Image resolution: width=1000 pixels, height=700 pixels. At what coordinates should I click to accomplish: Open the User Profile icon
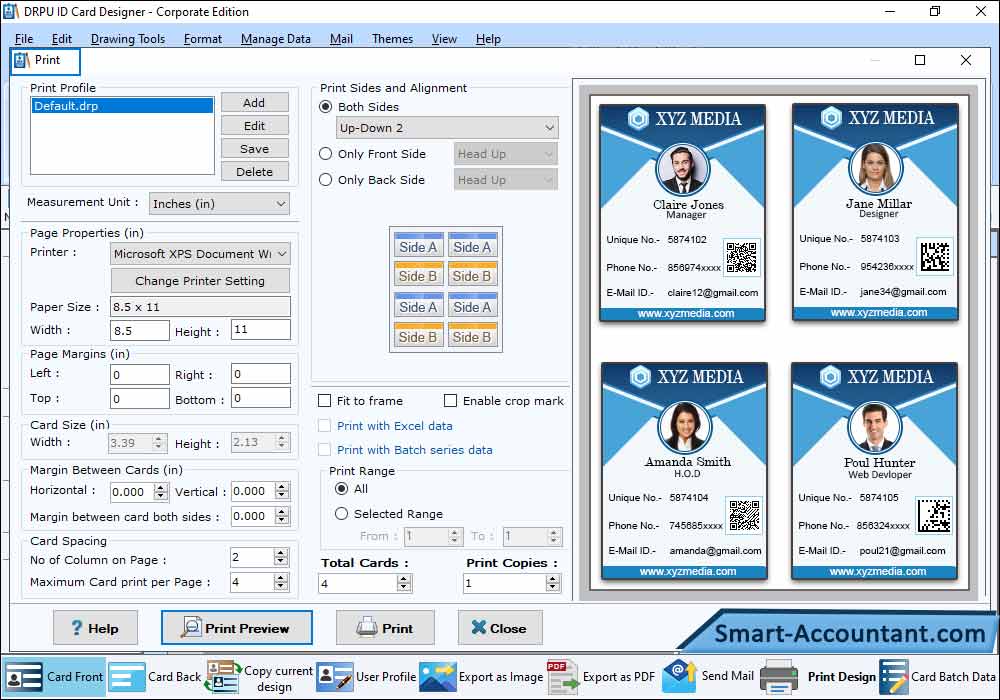tap(334, 676)
